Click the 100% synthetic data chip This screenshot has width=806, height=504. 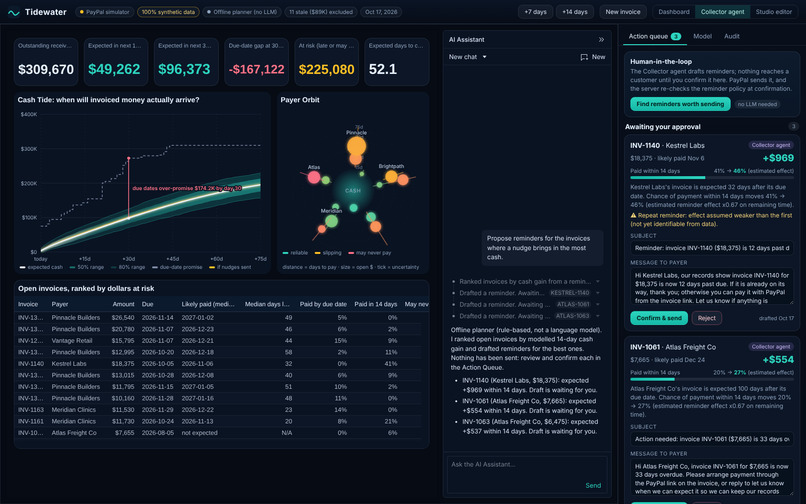[x=169, y=12]
